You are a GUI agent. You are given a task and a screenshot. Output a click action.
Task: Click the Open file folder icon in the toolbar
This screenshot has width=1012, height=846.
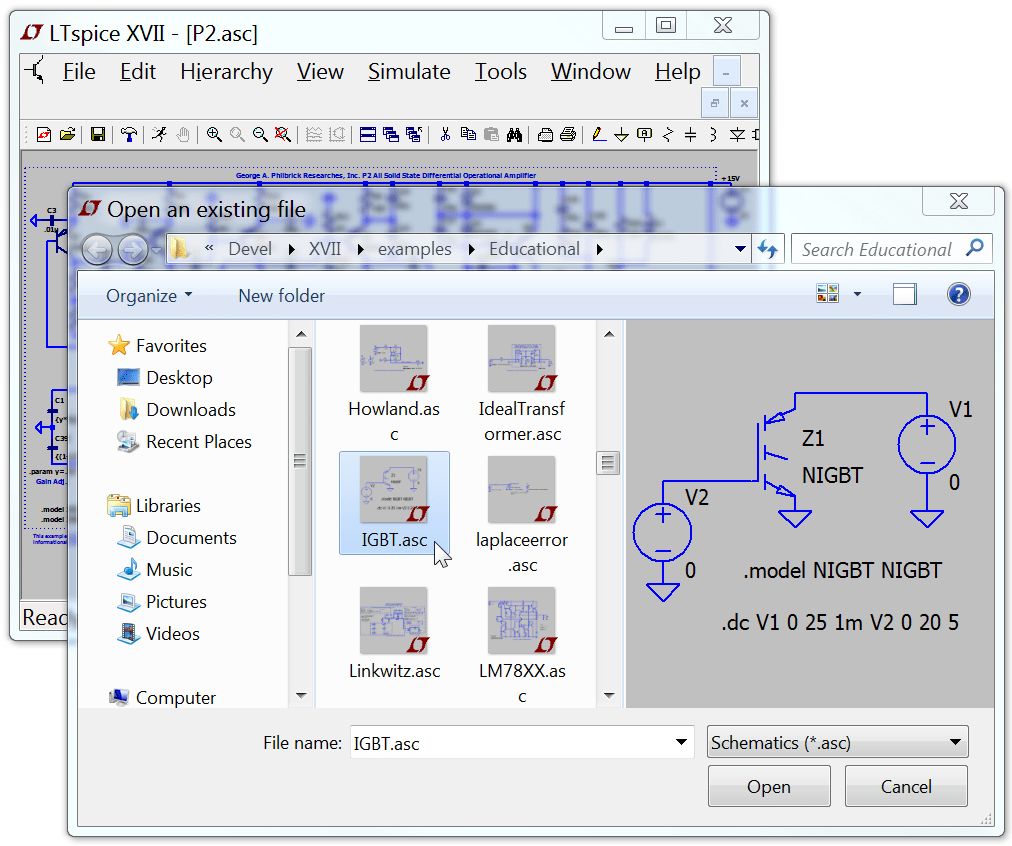pos(67,134)
